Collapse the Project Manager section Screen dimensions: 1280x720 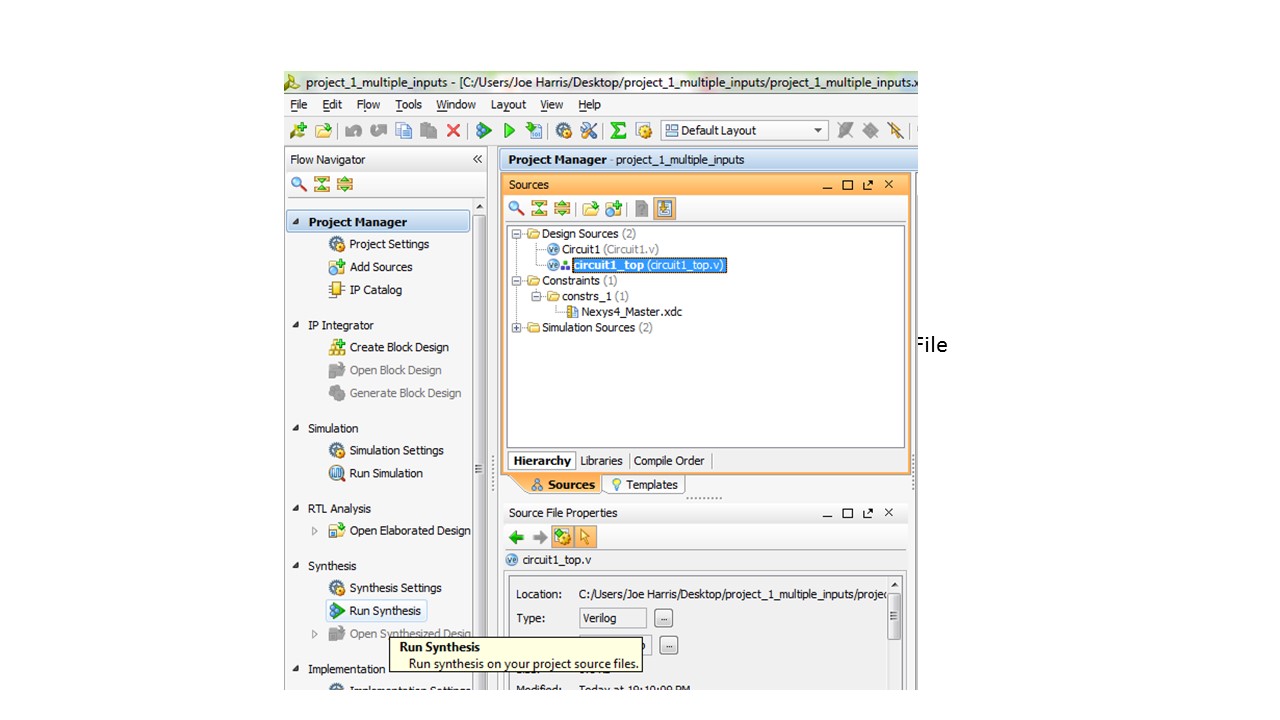pos(296,222)
